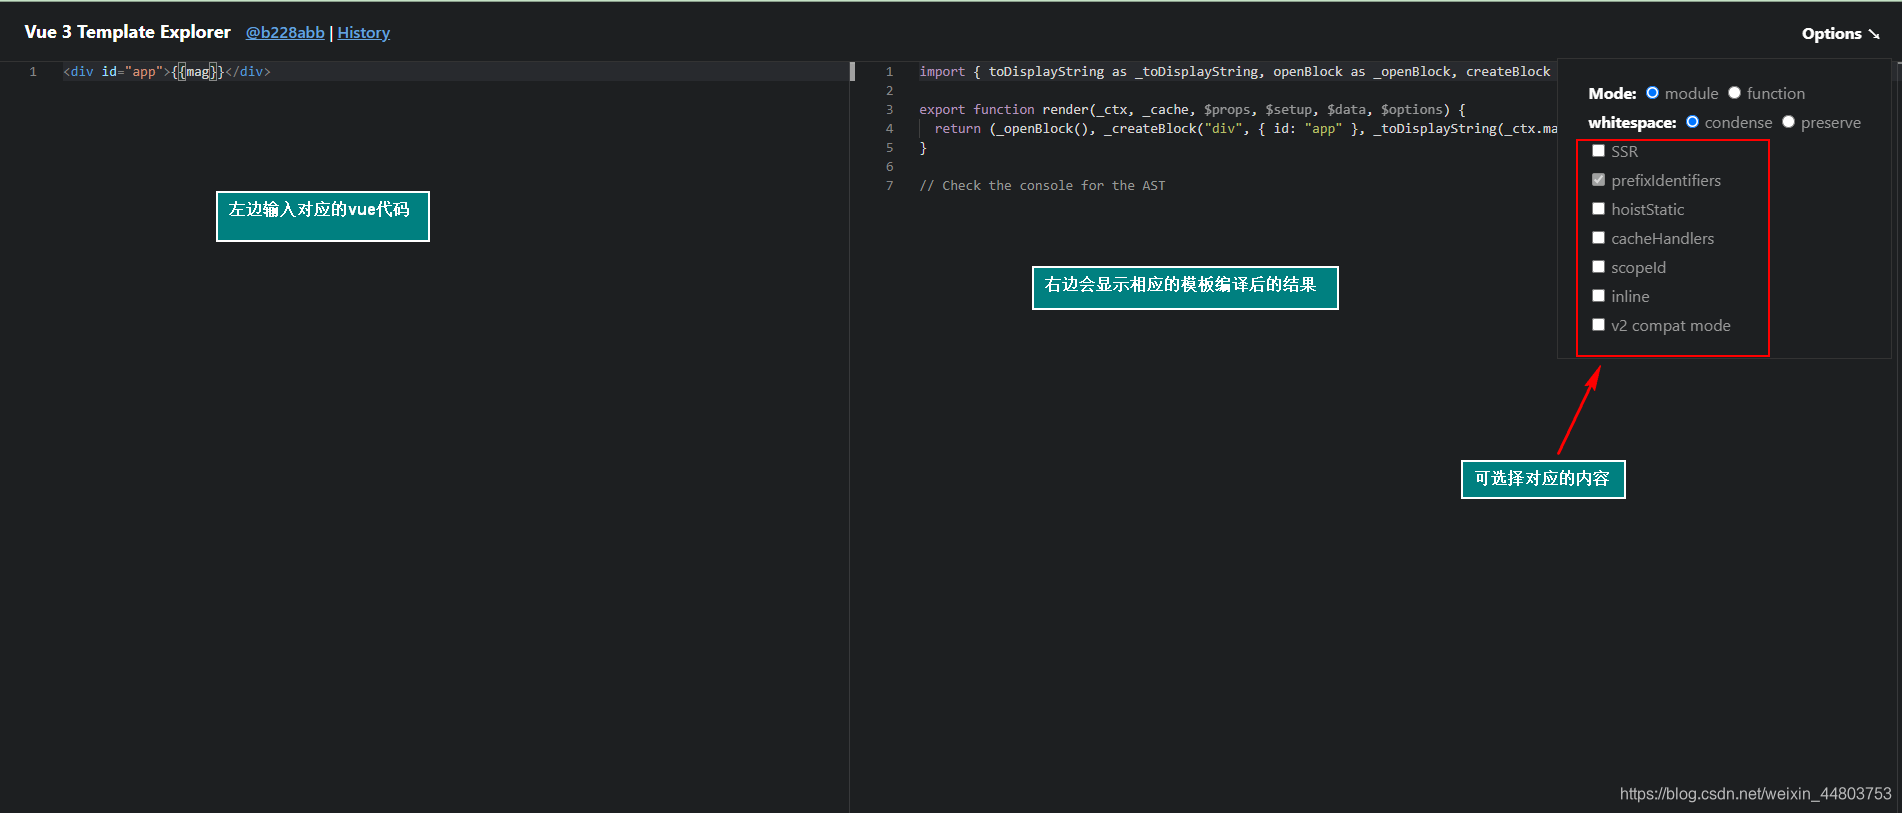
Task: Collapse the Options panel toggle
Action: 1840,34
